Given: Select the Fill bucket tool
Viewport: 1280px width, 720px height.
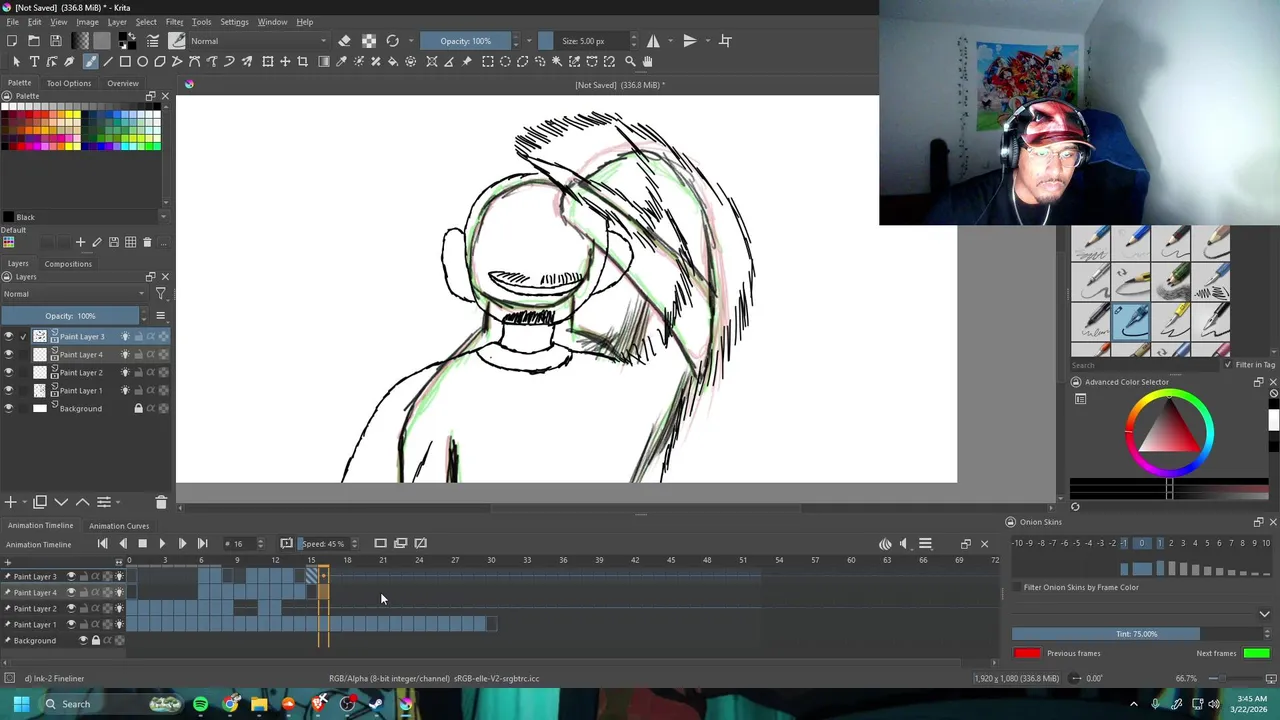Looking at the screenshot, I should [393, 61].
